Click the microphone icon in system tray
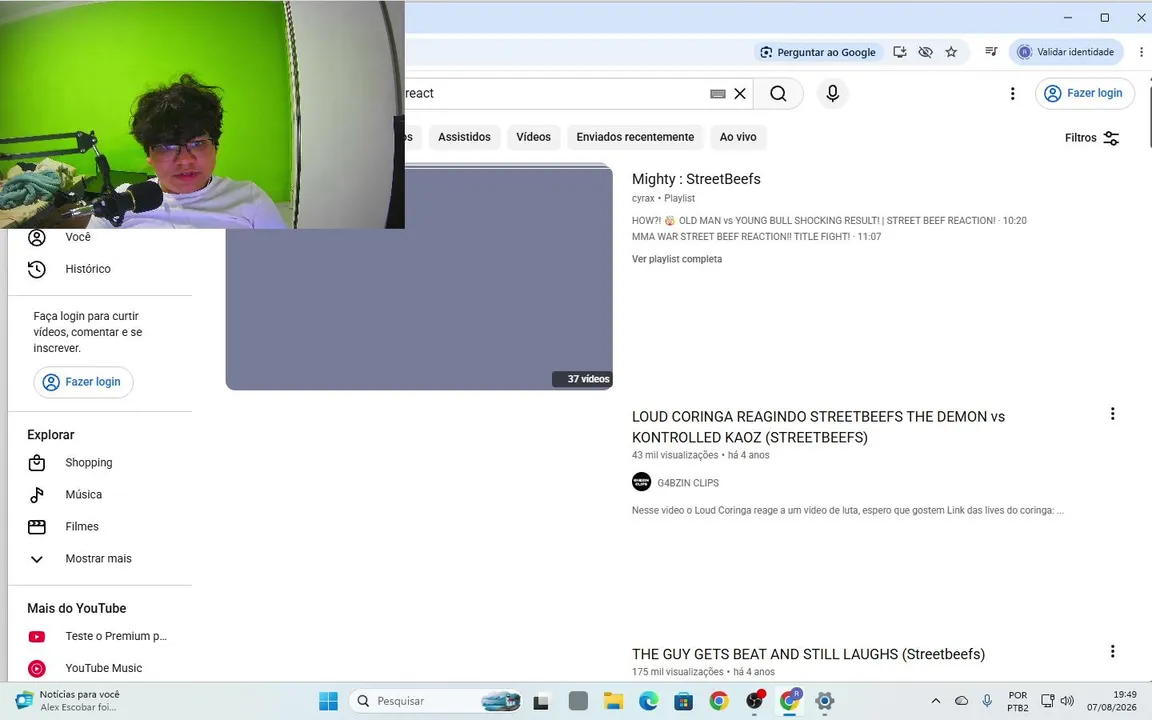 [987, 701]
